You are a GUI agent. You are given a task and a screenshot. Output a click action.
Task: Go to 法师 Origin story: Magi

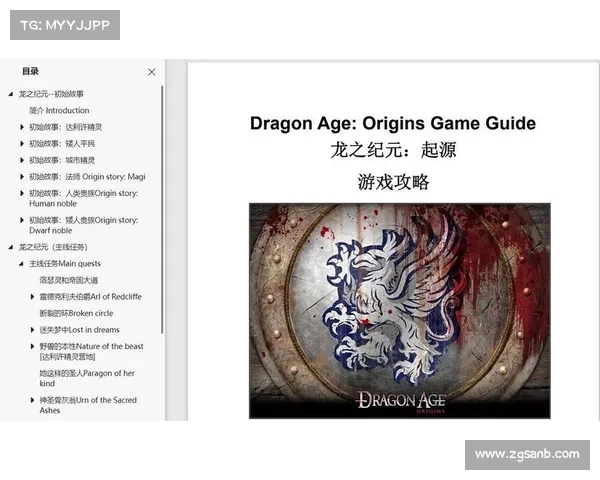[87, 176]
